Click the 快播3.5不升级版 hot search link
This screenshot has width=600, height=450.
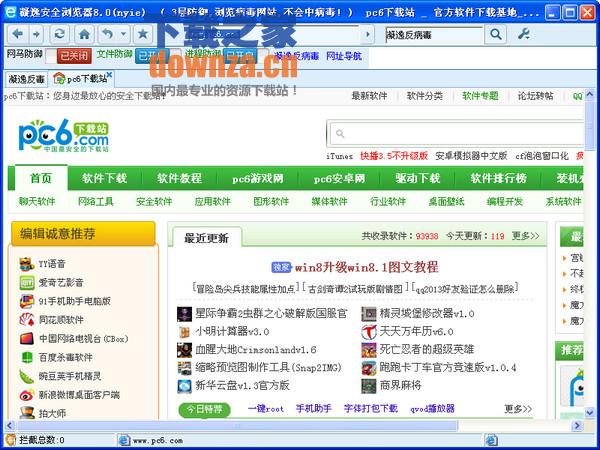click(394, 156)
